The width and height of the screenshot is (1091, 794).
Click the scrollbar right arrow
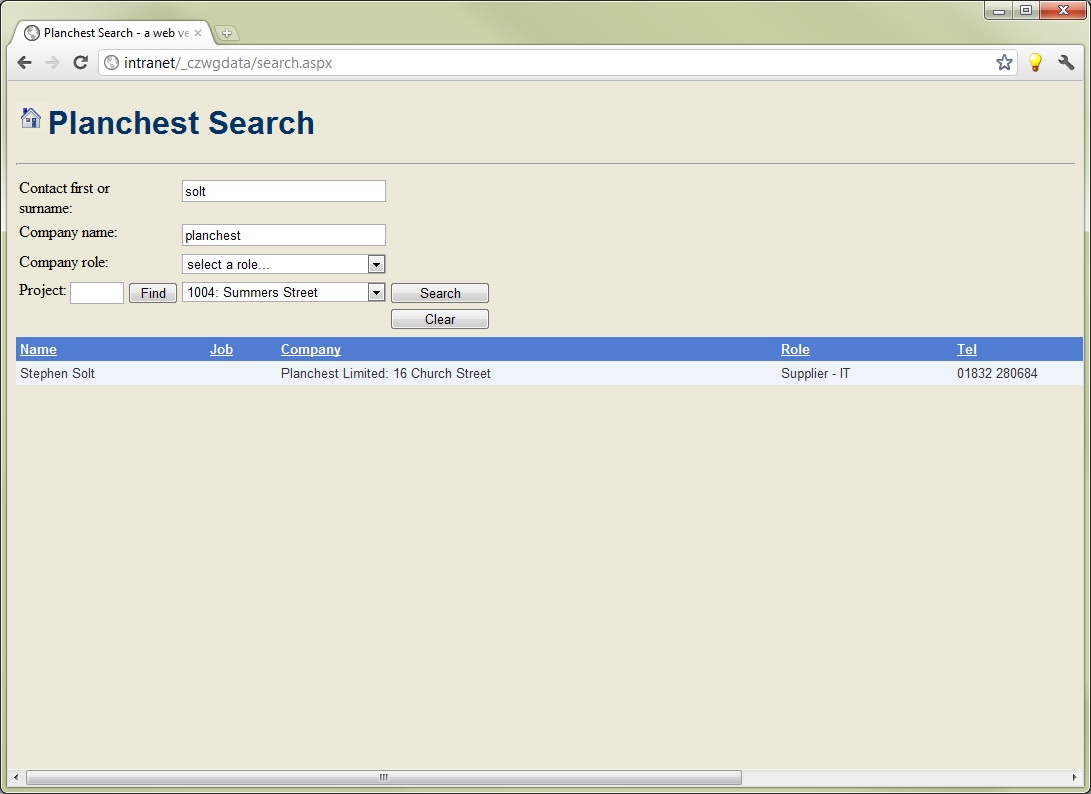(1074, 777)
